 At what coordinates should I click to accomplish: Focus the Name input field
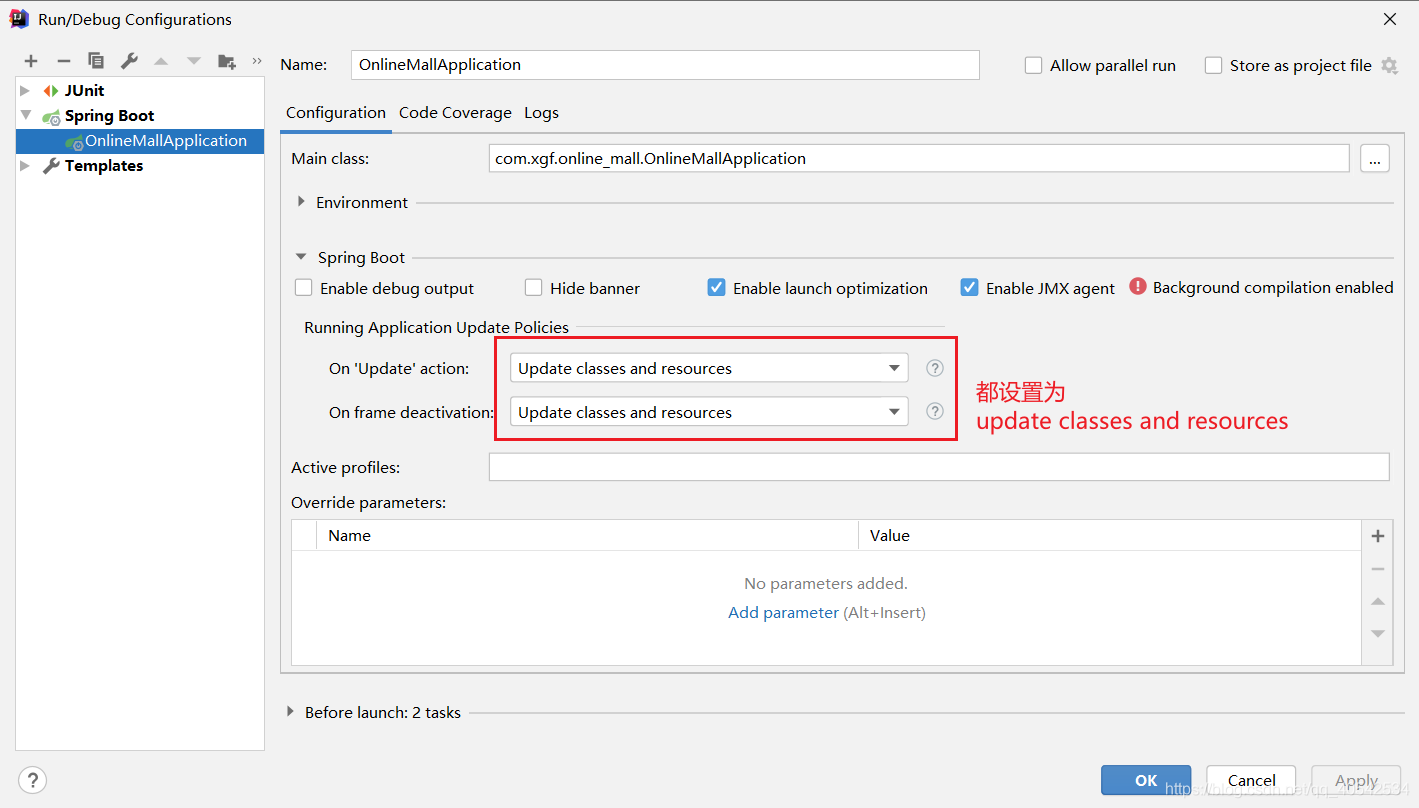click(665, 65)
